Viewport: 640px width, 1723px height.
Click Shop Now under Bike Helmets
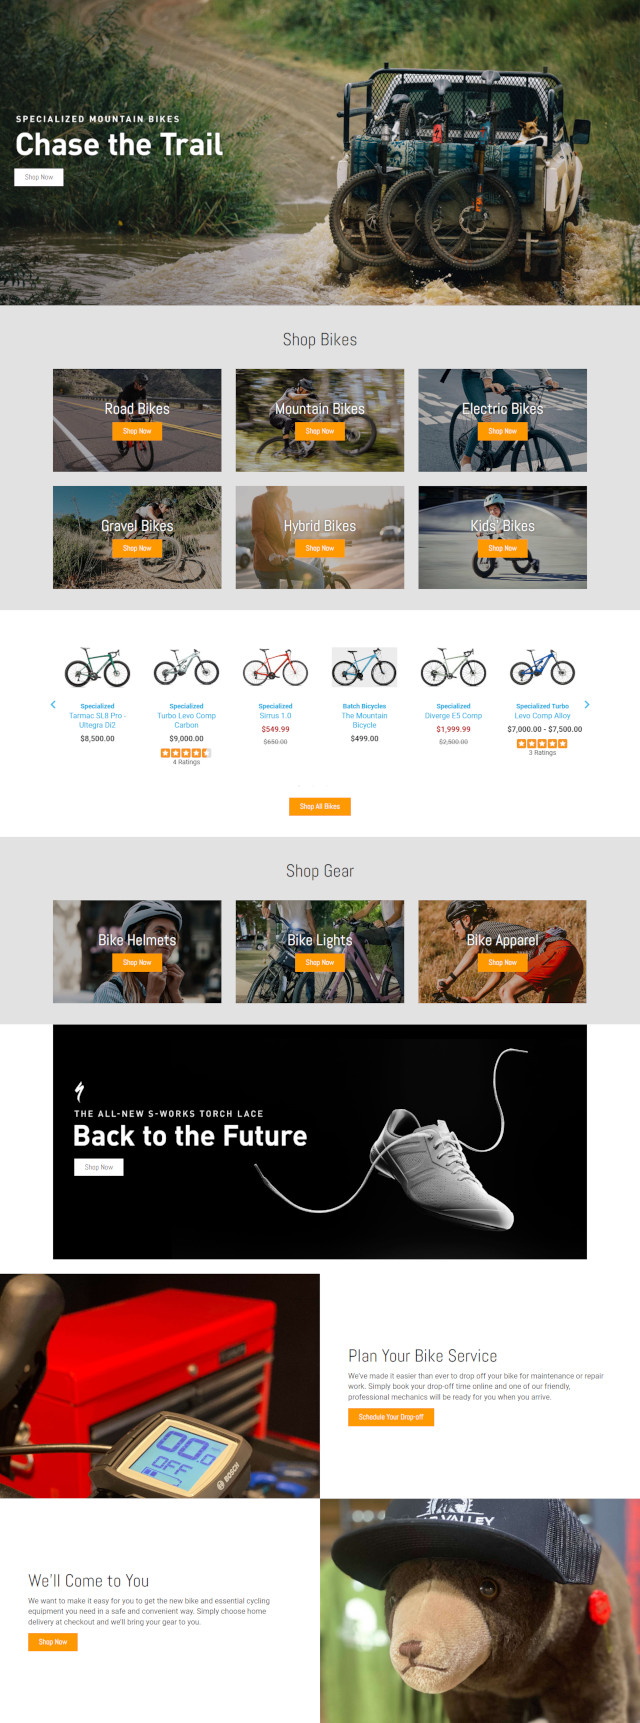click(x=137, y=962)
